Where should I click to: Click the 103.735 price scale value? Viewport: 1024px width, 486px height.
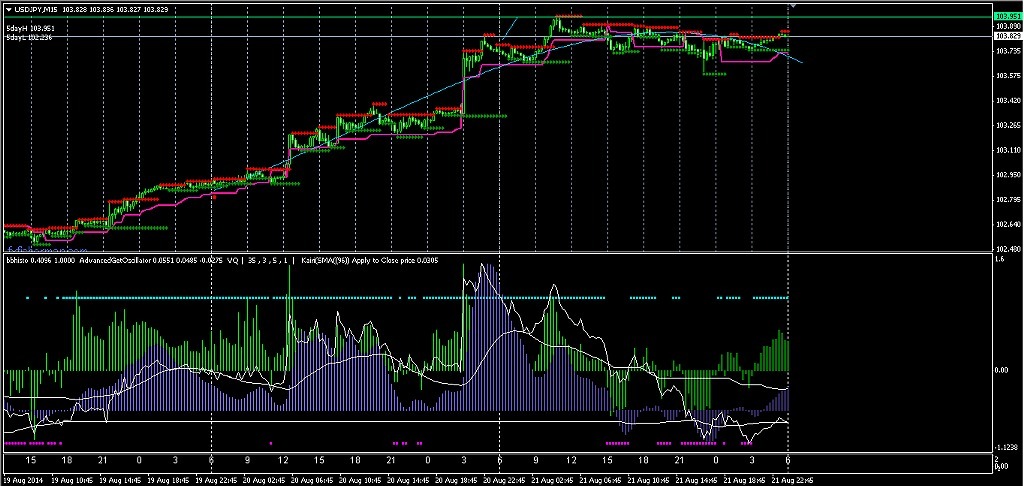[1007, 50]
